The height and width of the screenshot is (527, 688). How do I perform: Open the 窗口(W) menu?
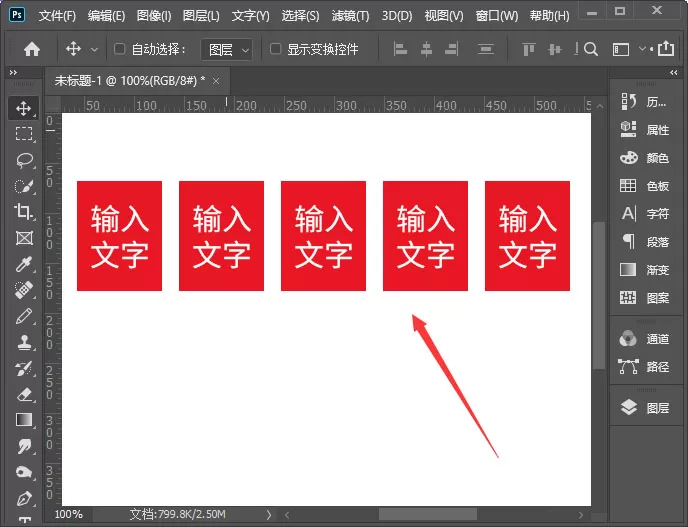(497, 16)
